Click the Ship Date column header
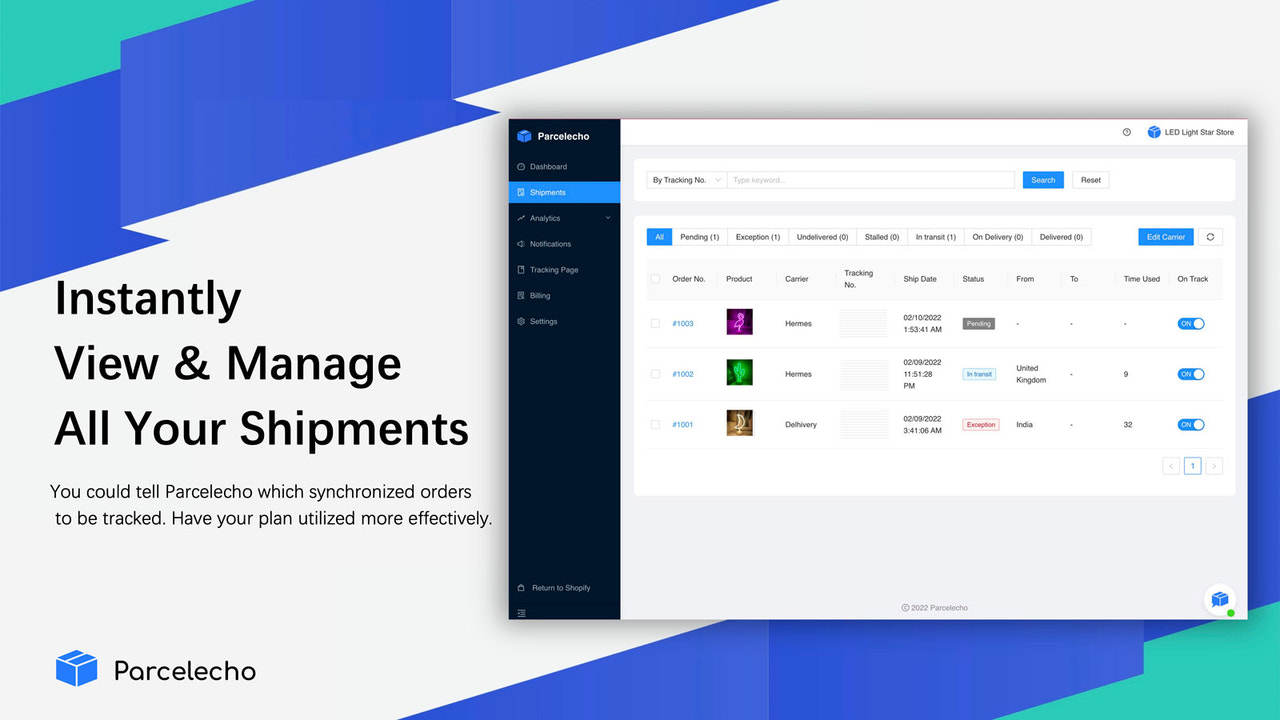1280x720 pixels. 920,279
